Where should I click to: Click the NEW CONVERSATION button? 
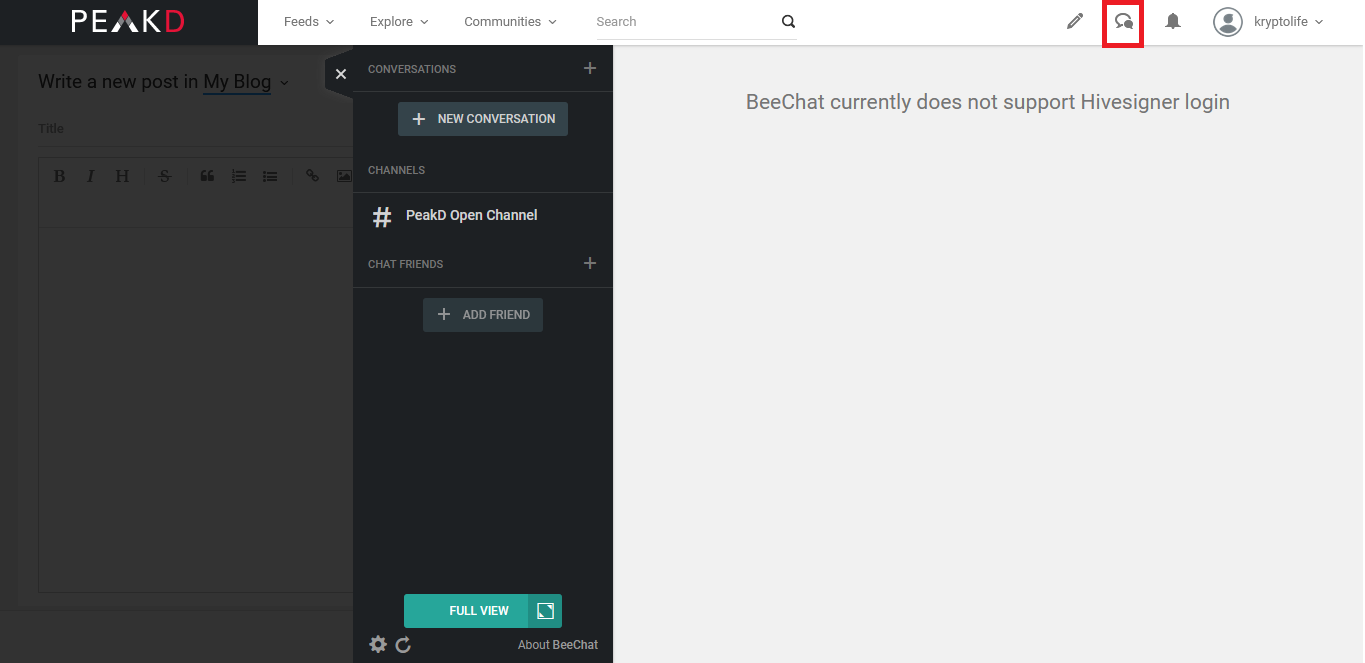click(483, 119)
